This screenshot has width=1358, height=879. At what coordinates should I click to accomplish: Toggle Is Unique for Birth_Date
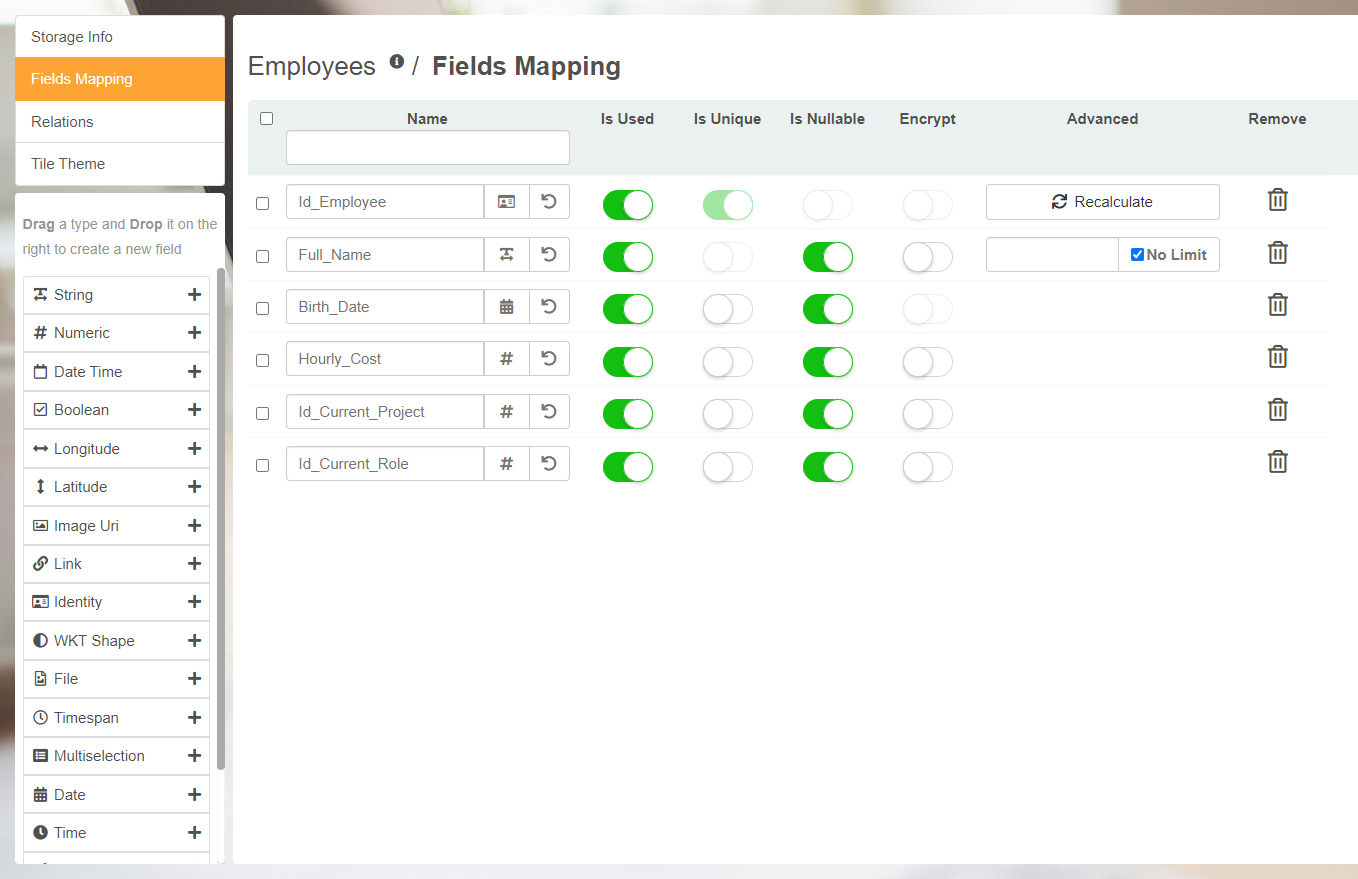coord(727,309)
